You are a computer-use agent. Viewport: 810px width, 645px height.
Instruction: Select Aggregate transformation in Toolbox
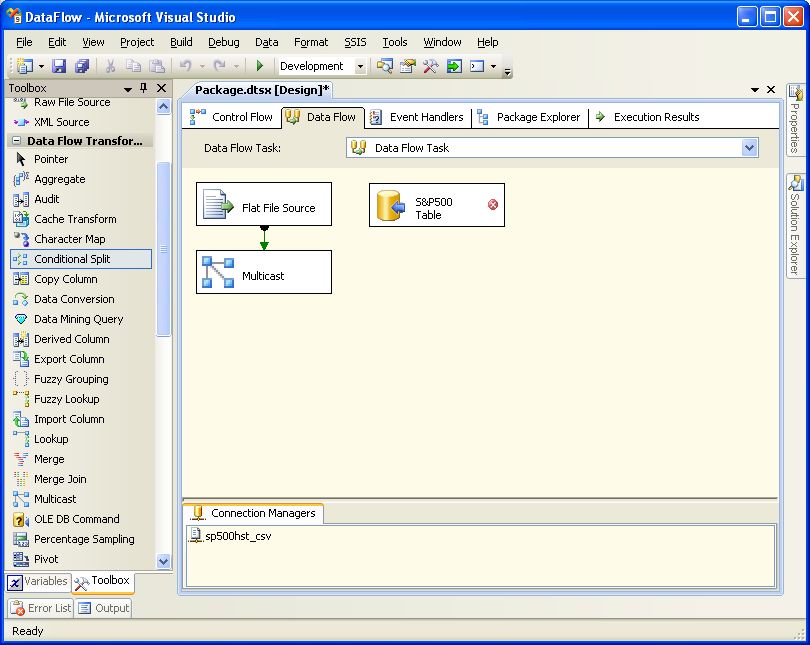tap(81, 179)
